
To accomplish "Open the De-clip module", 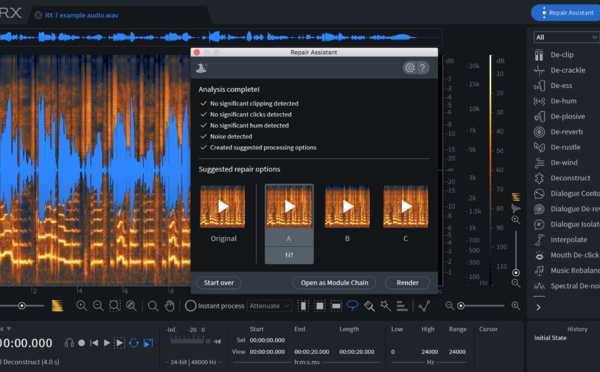I will (x=554, y=55).
